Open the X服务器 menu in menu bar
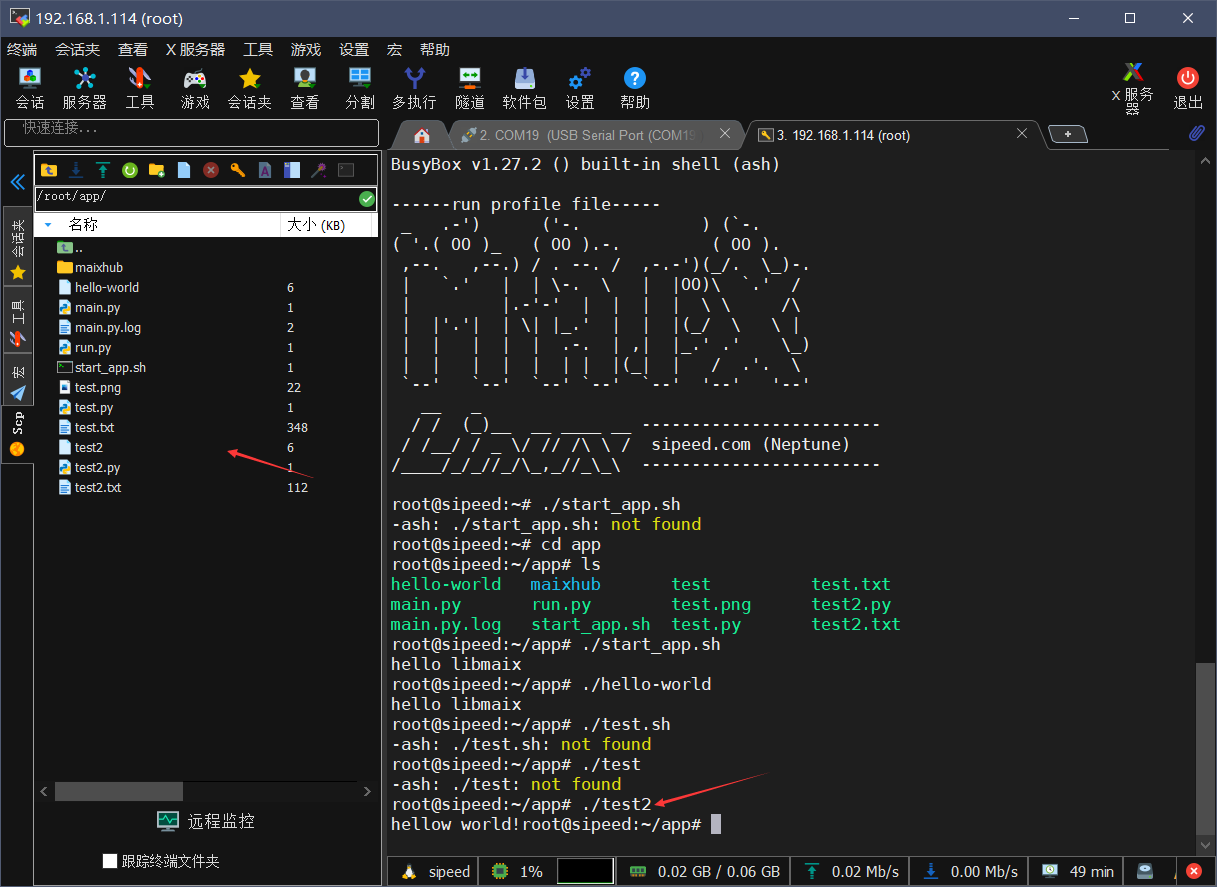 point(195,49)
